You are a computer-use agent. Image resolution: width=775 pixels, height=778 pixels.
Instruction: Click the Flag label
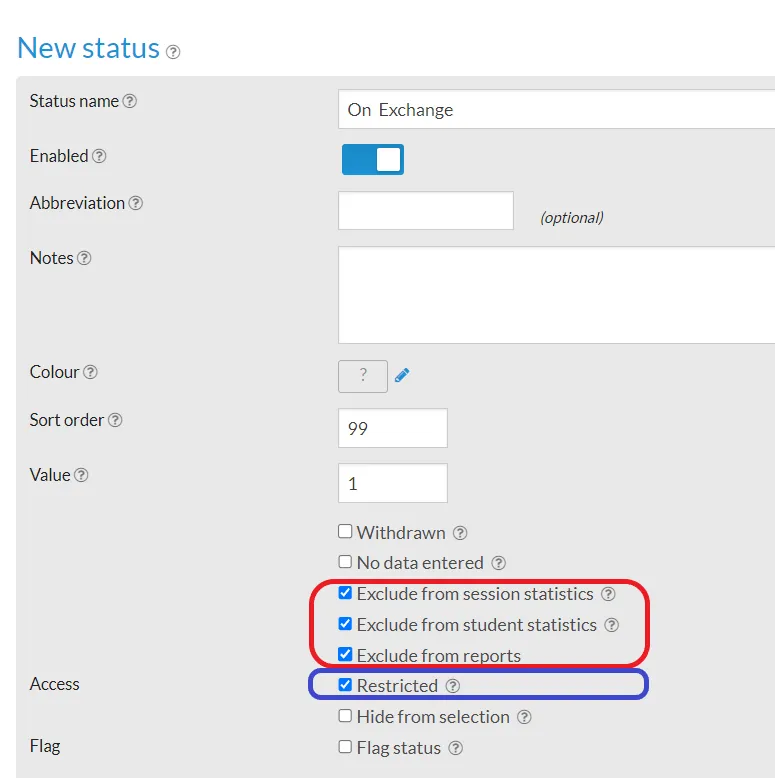tap(45, 746)
